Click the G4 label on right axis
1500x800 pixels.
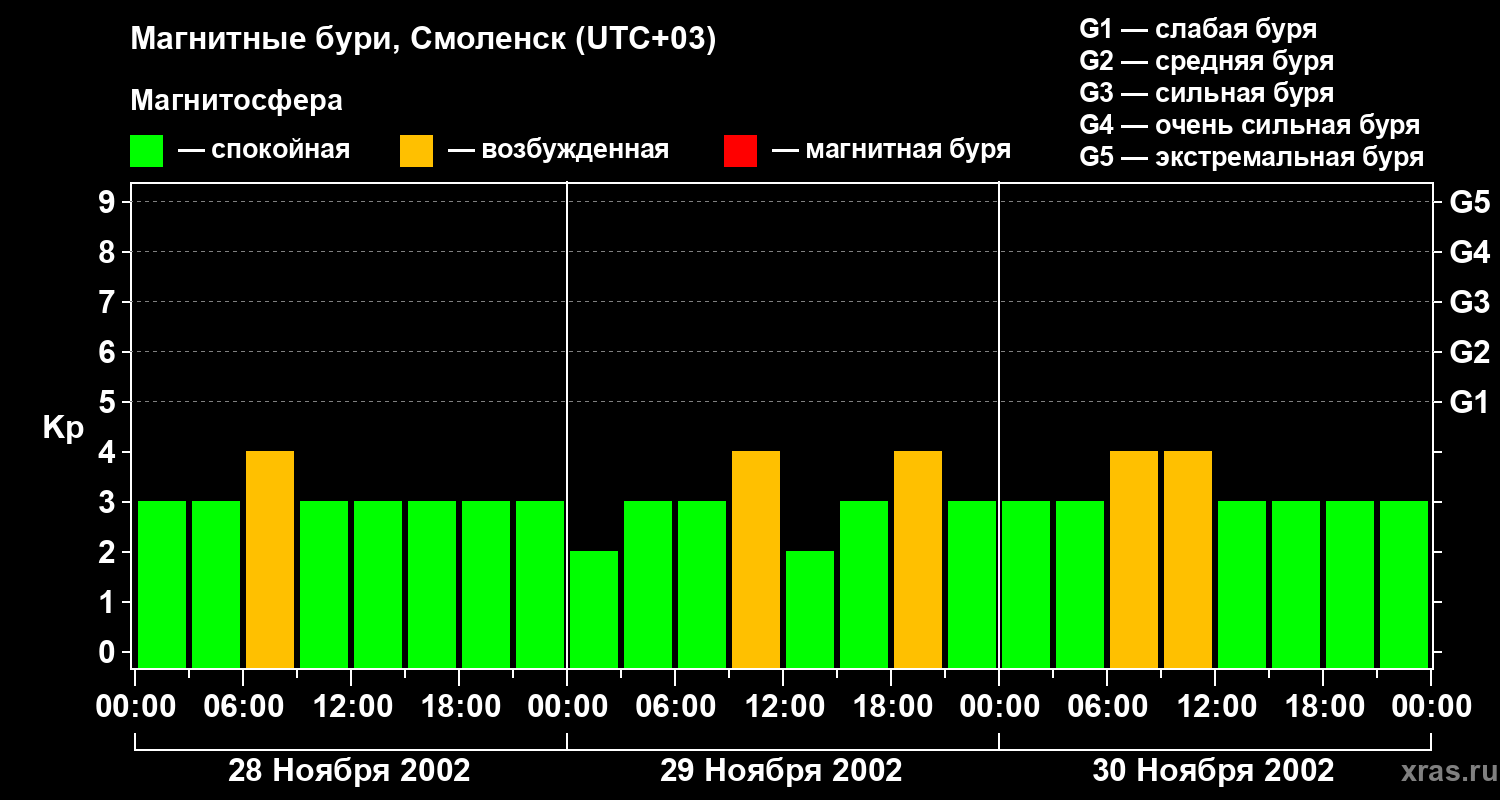tap(1469, 252)
